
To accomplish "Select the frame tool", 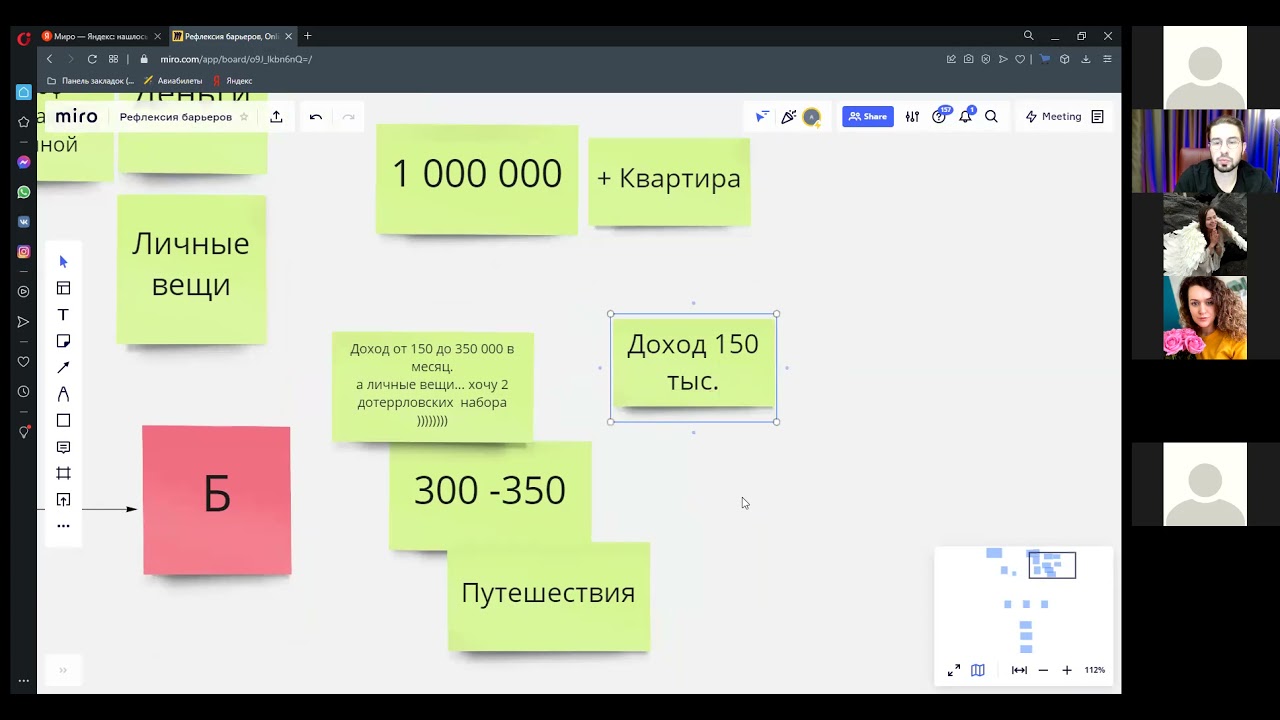I will tap(63, 473).
